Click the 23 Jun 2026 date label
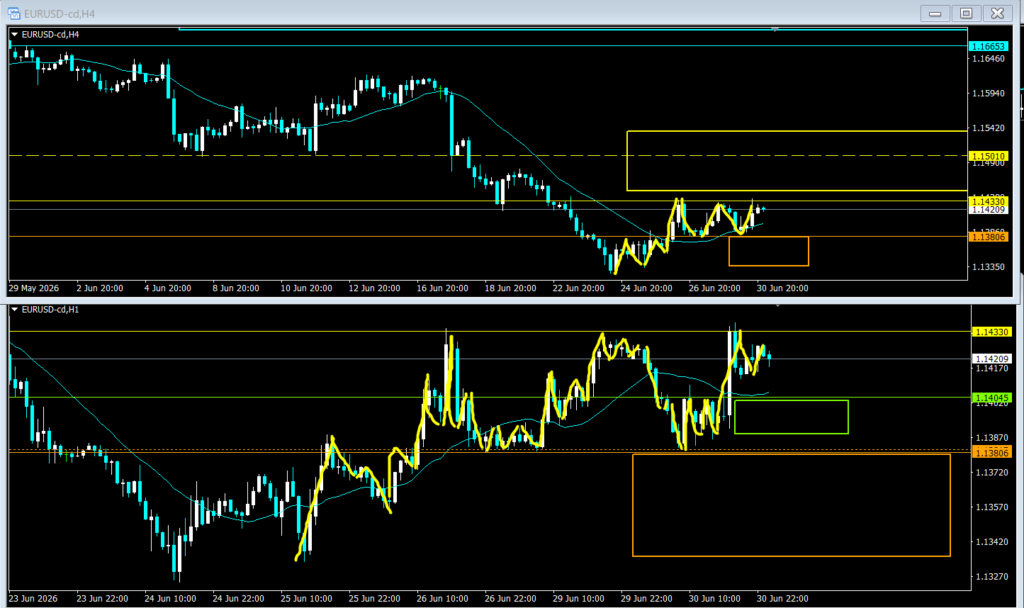Screen dimensions: 1024x608 [x=33, y=598]
